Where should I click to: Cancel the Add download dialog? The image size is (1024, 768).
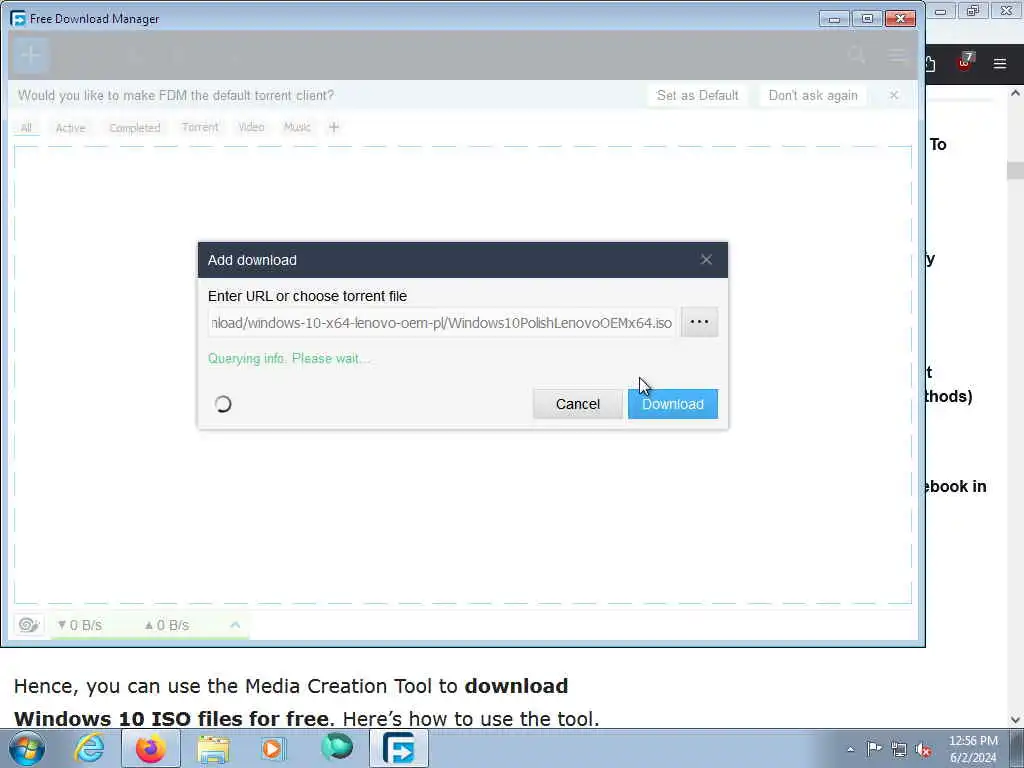coord(578,404)
